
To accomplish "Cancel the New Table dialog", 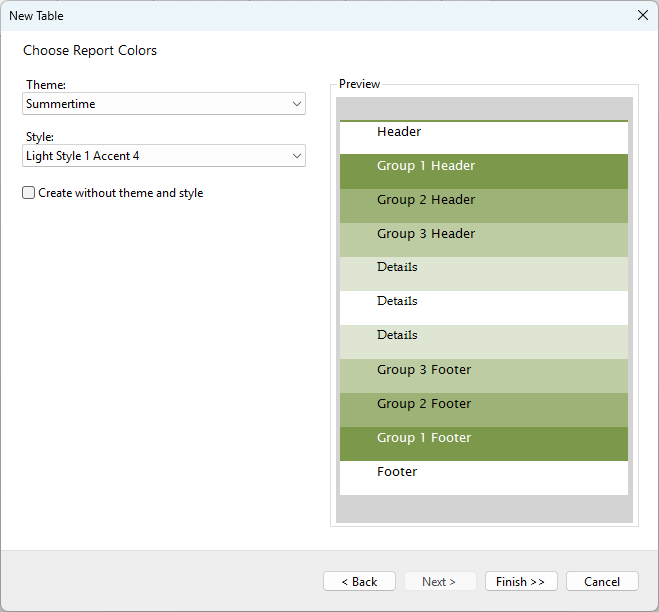I will coord(602,581).
